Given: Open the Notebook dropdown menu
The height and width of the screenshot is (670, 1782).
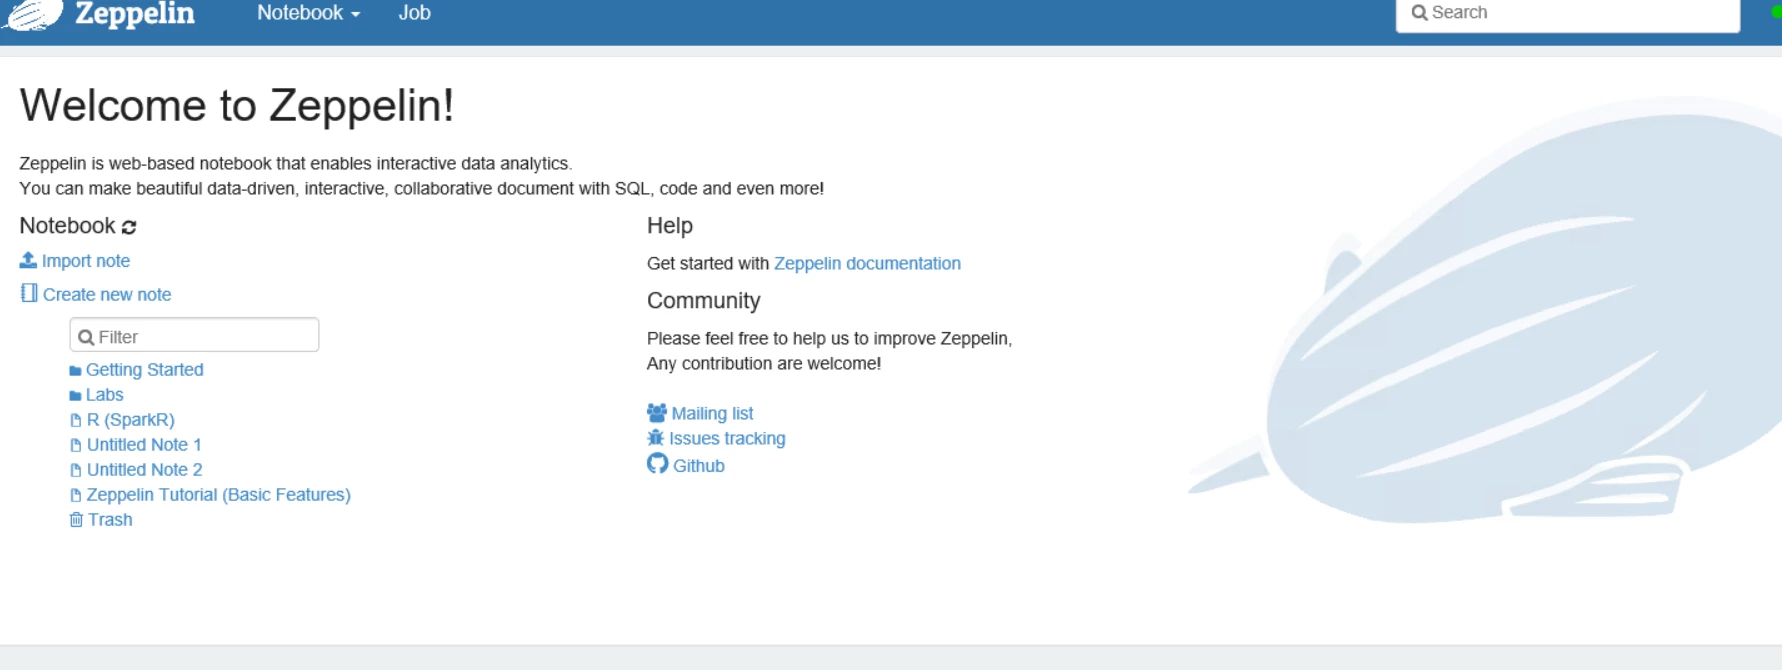Looking at the screenshot, I should [x=308, y=13].
